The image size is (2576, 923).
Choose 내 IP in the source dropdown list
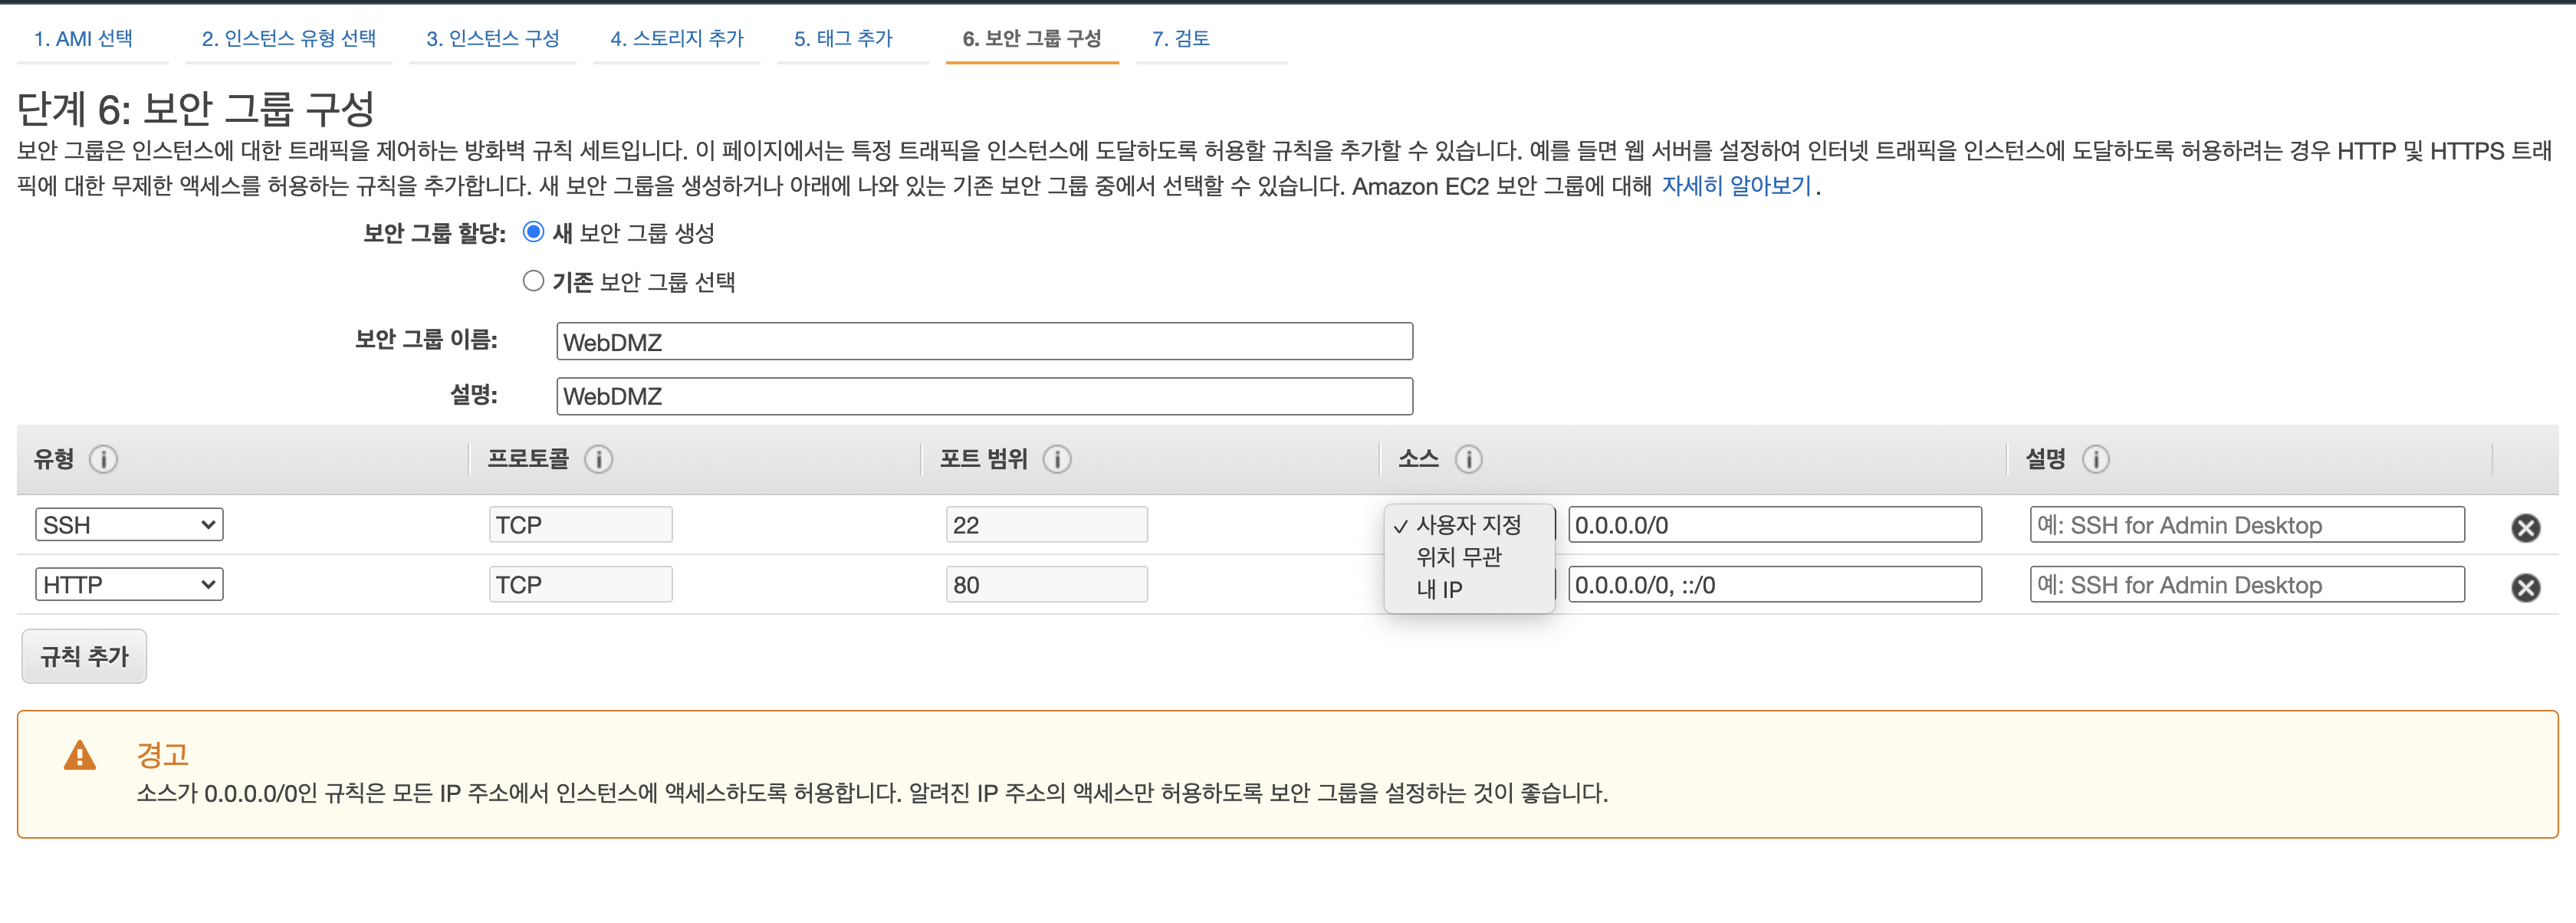pos(1439,590)
